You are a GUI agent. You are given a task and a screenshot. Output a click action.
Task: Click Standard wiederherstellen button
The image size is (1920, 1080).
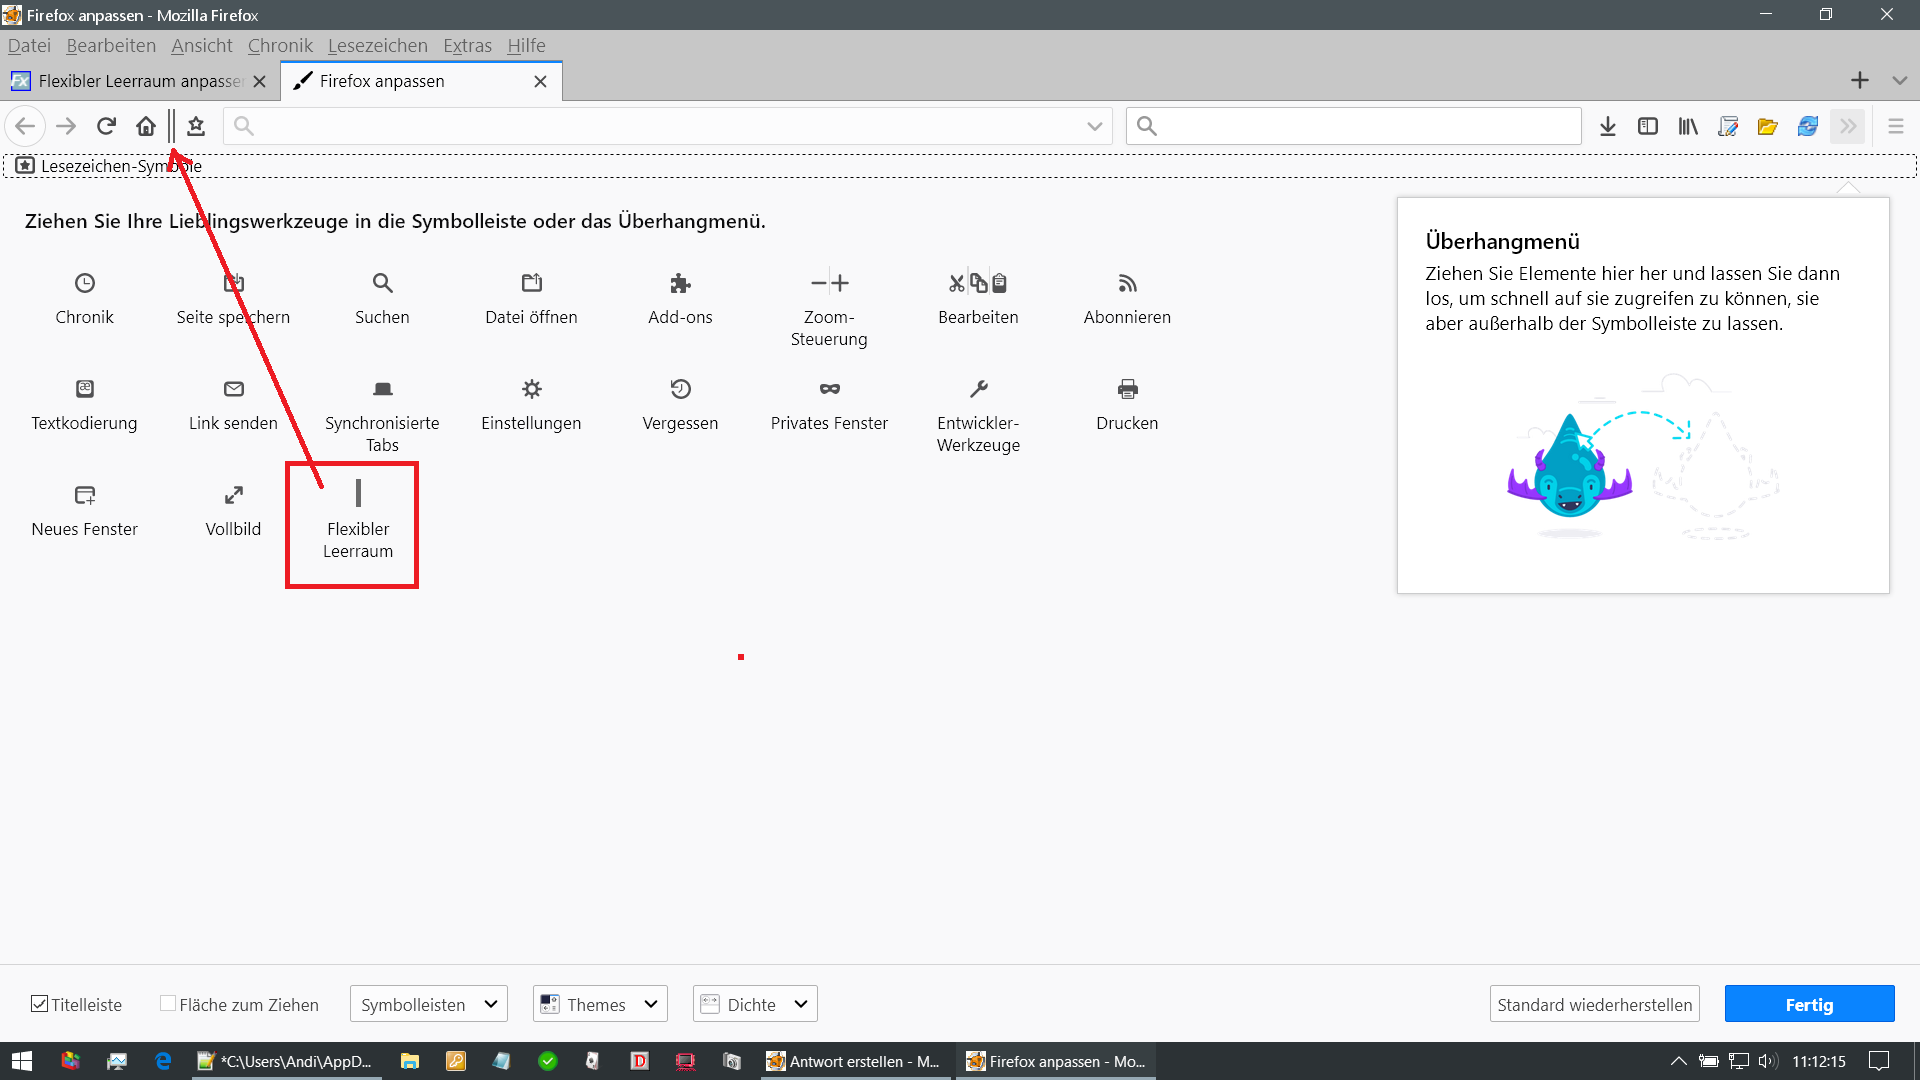pyautogui.click(x=1594, y=1004)
